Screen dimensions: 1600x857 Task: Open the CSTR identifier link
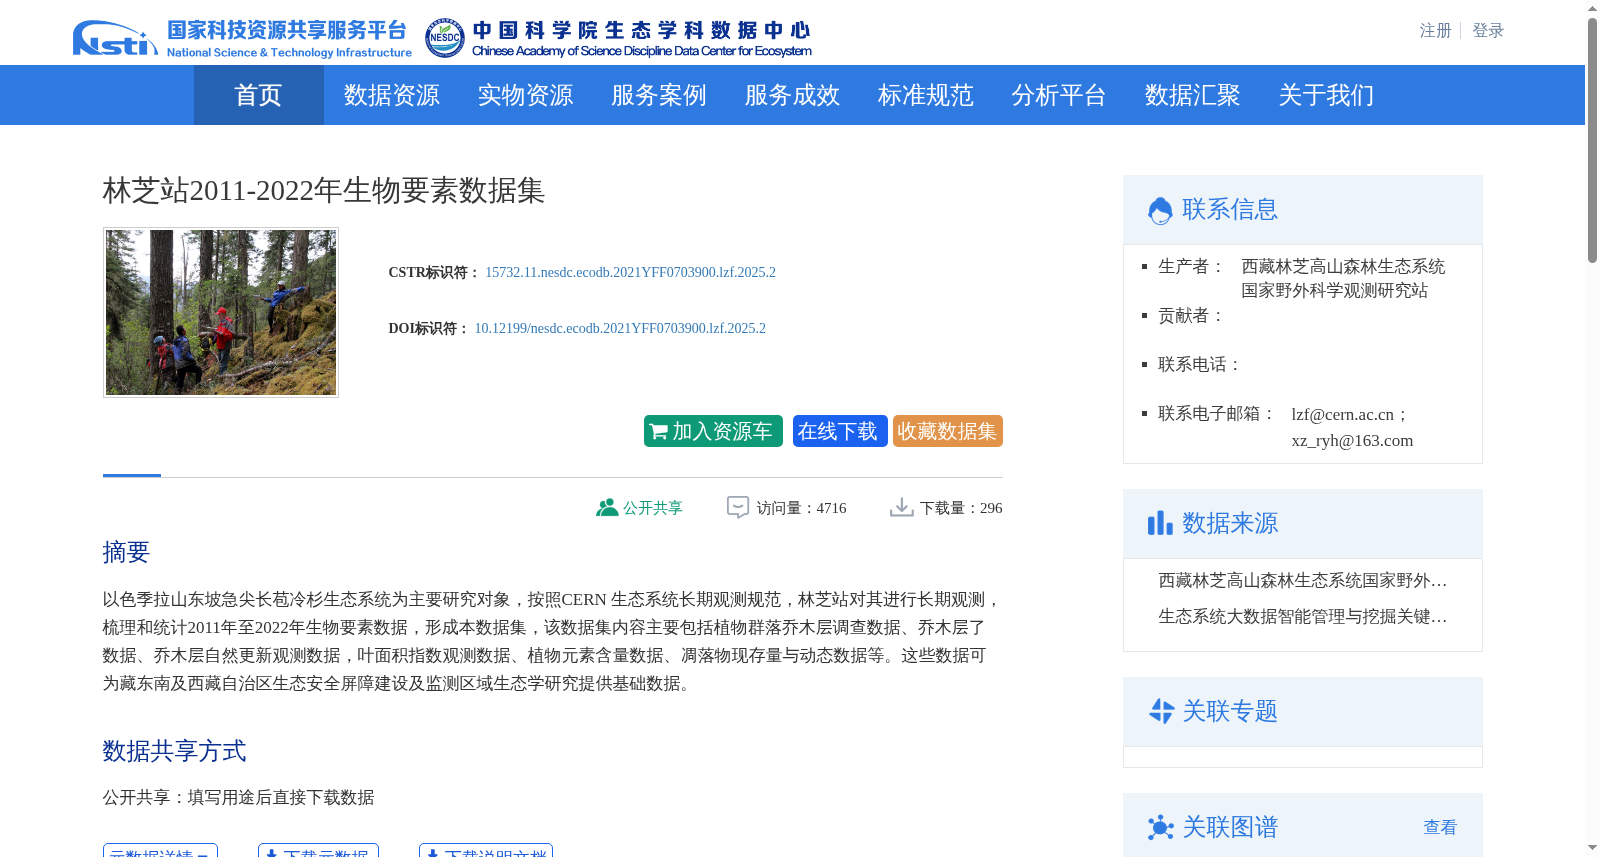630,272
